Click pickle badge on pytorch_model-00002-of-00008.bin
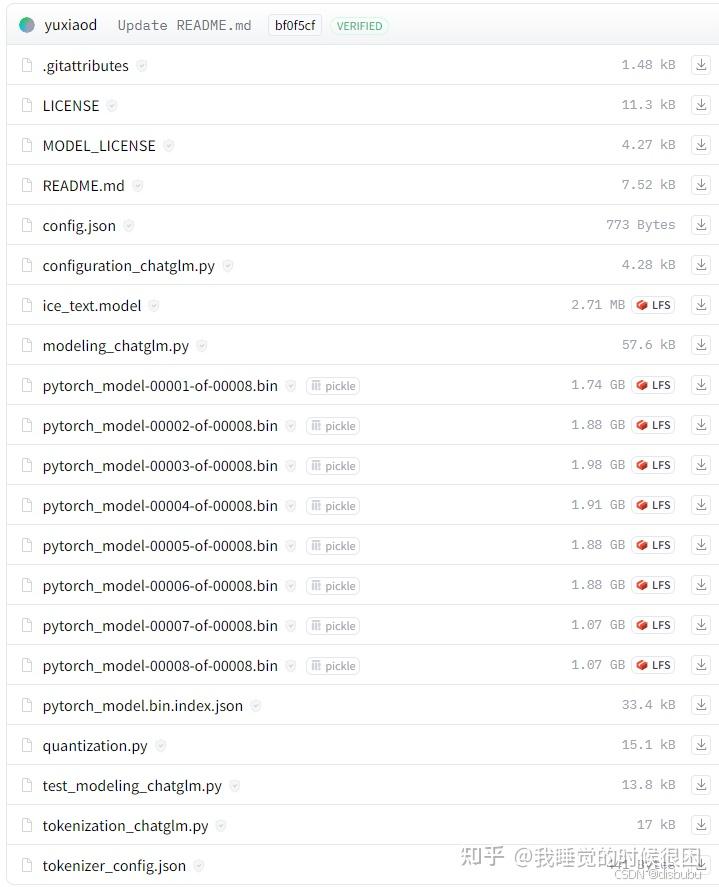Screen dimensions: 719x887 click(333, 426)
